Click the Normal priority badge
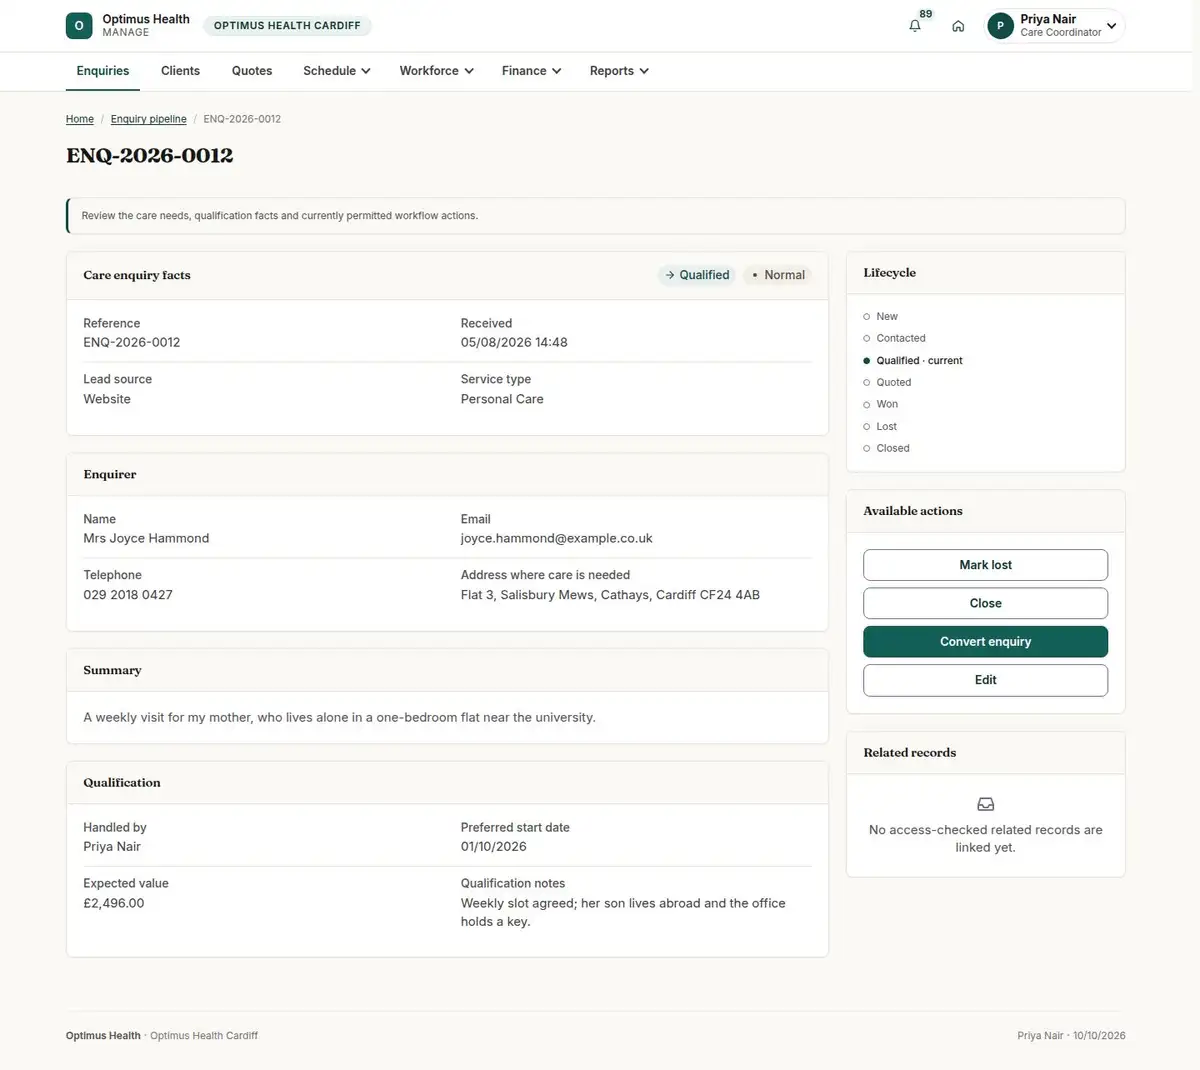 click(778, 275)
